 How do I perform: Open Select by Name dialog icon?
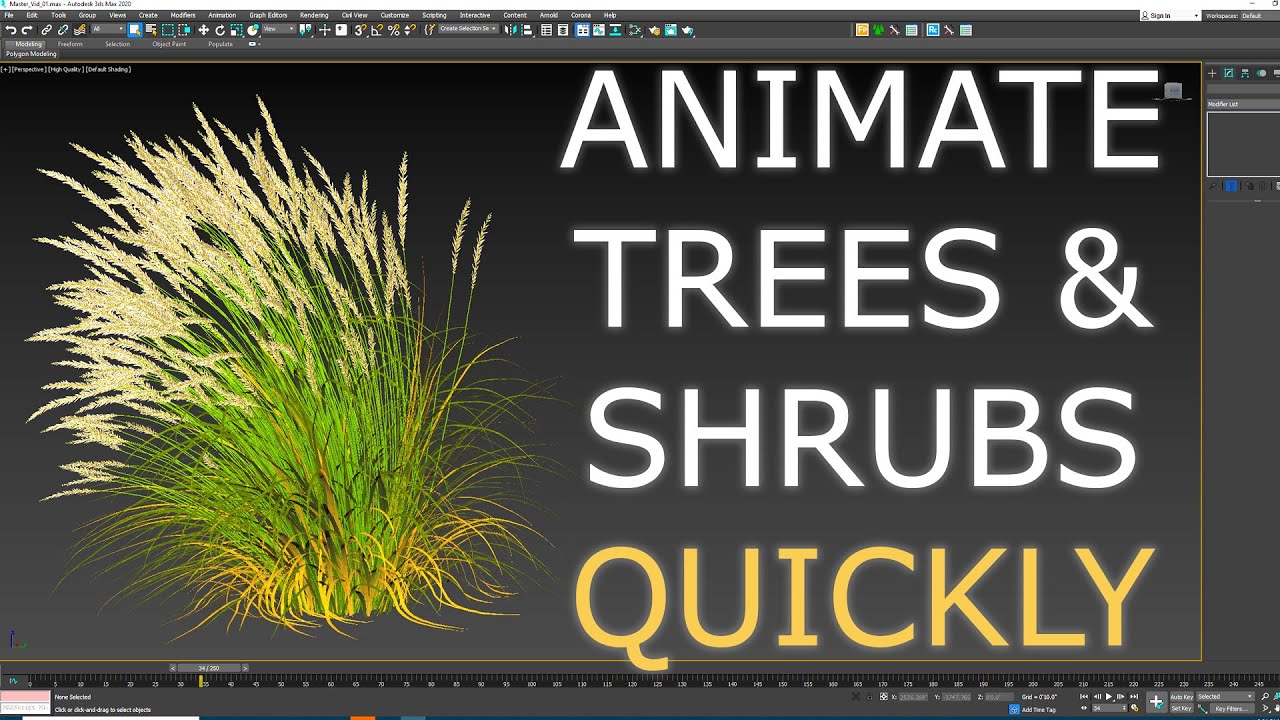click(x=151, y=30)
